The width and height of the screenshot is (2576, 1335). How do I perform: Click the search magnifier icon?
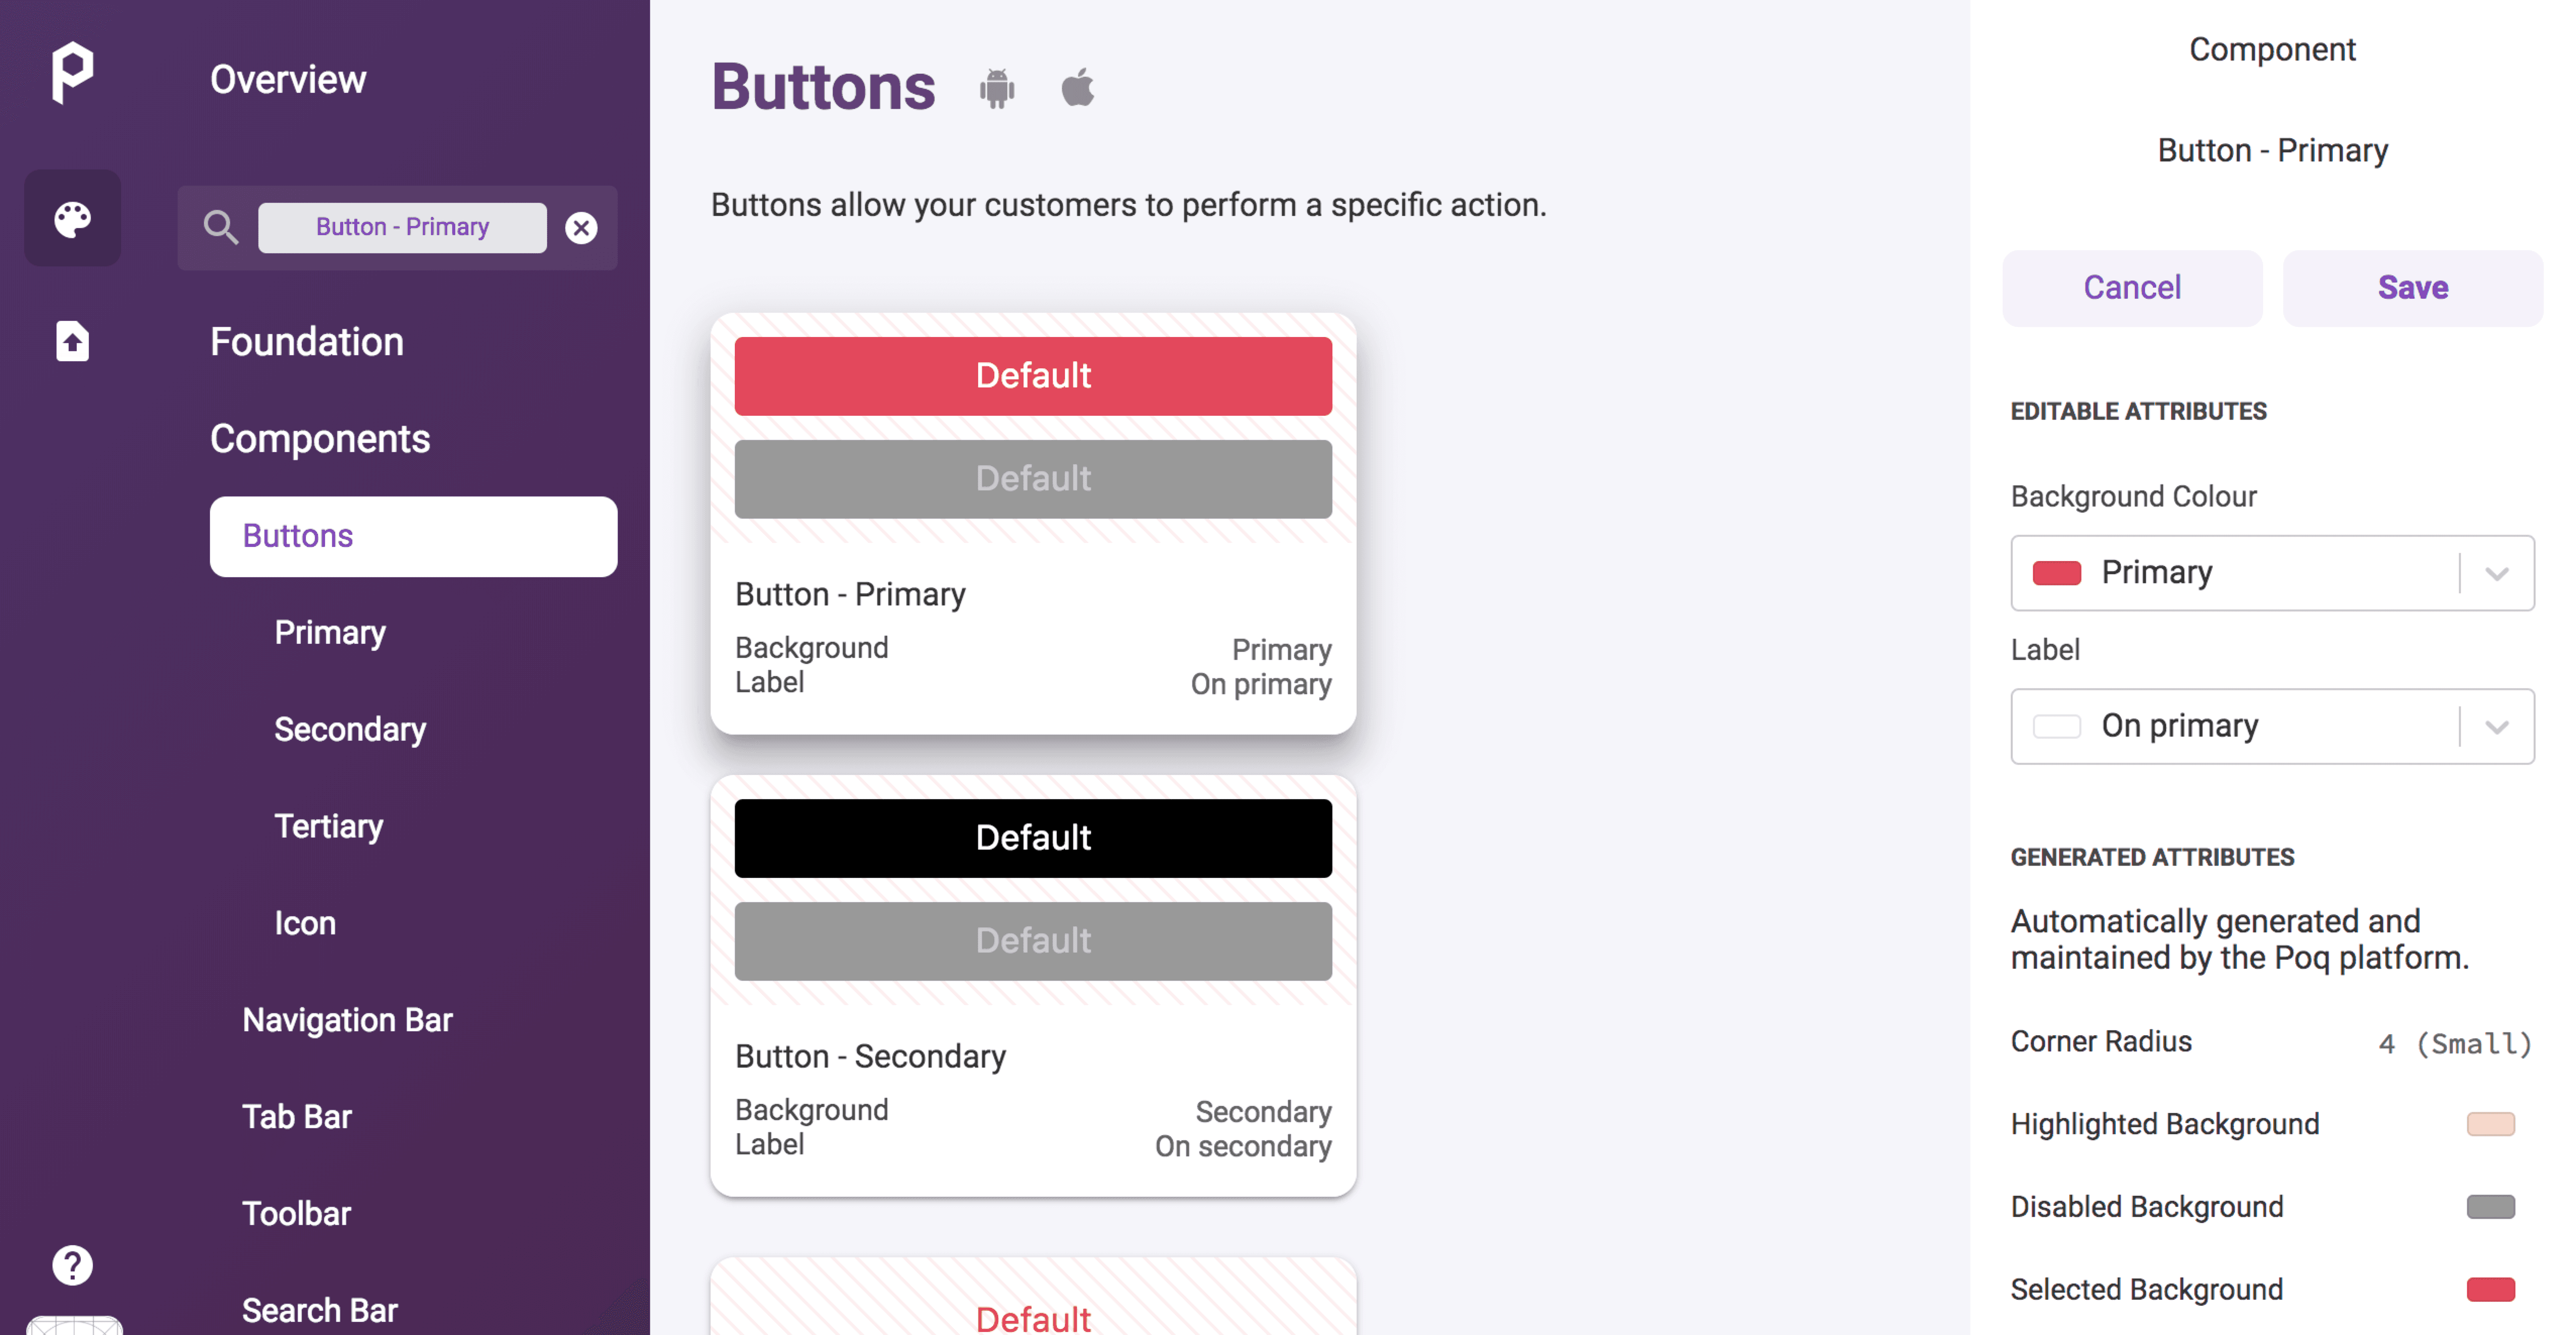(221, 227)
